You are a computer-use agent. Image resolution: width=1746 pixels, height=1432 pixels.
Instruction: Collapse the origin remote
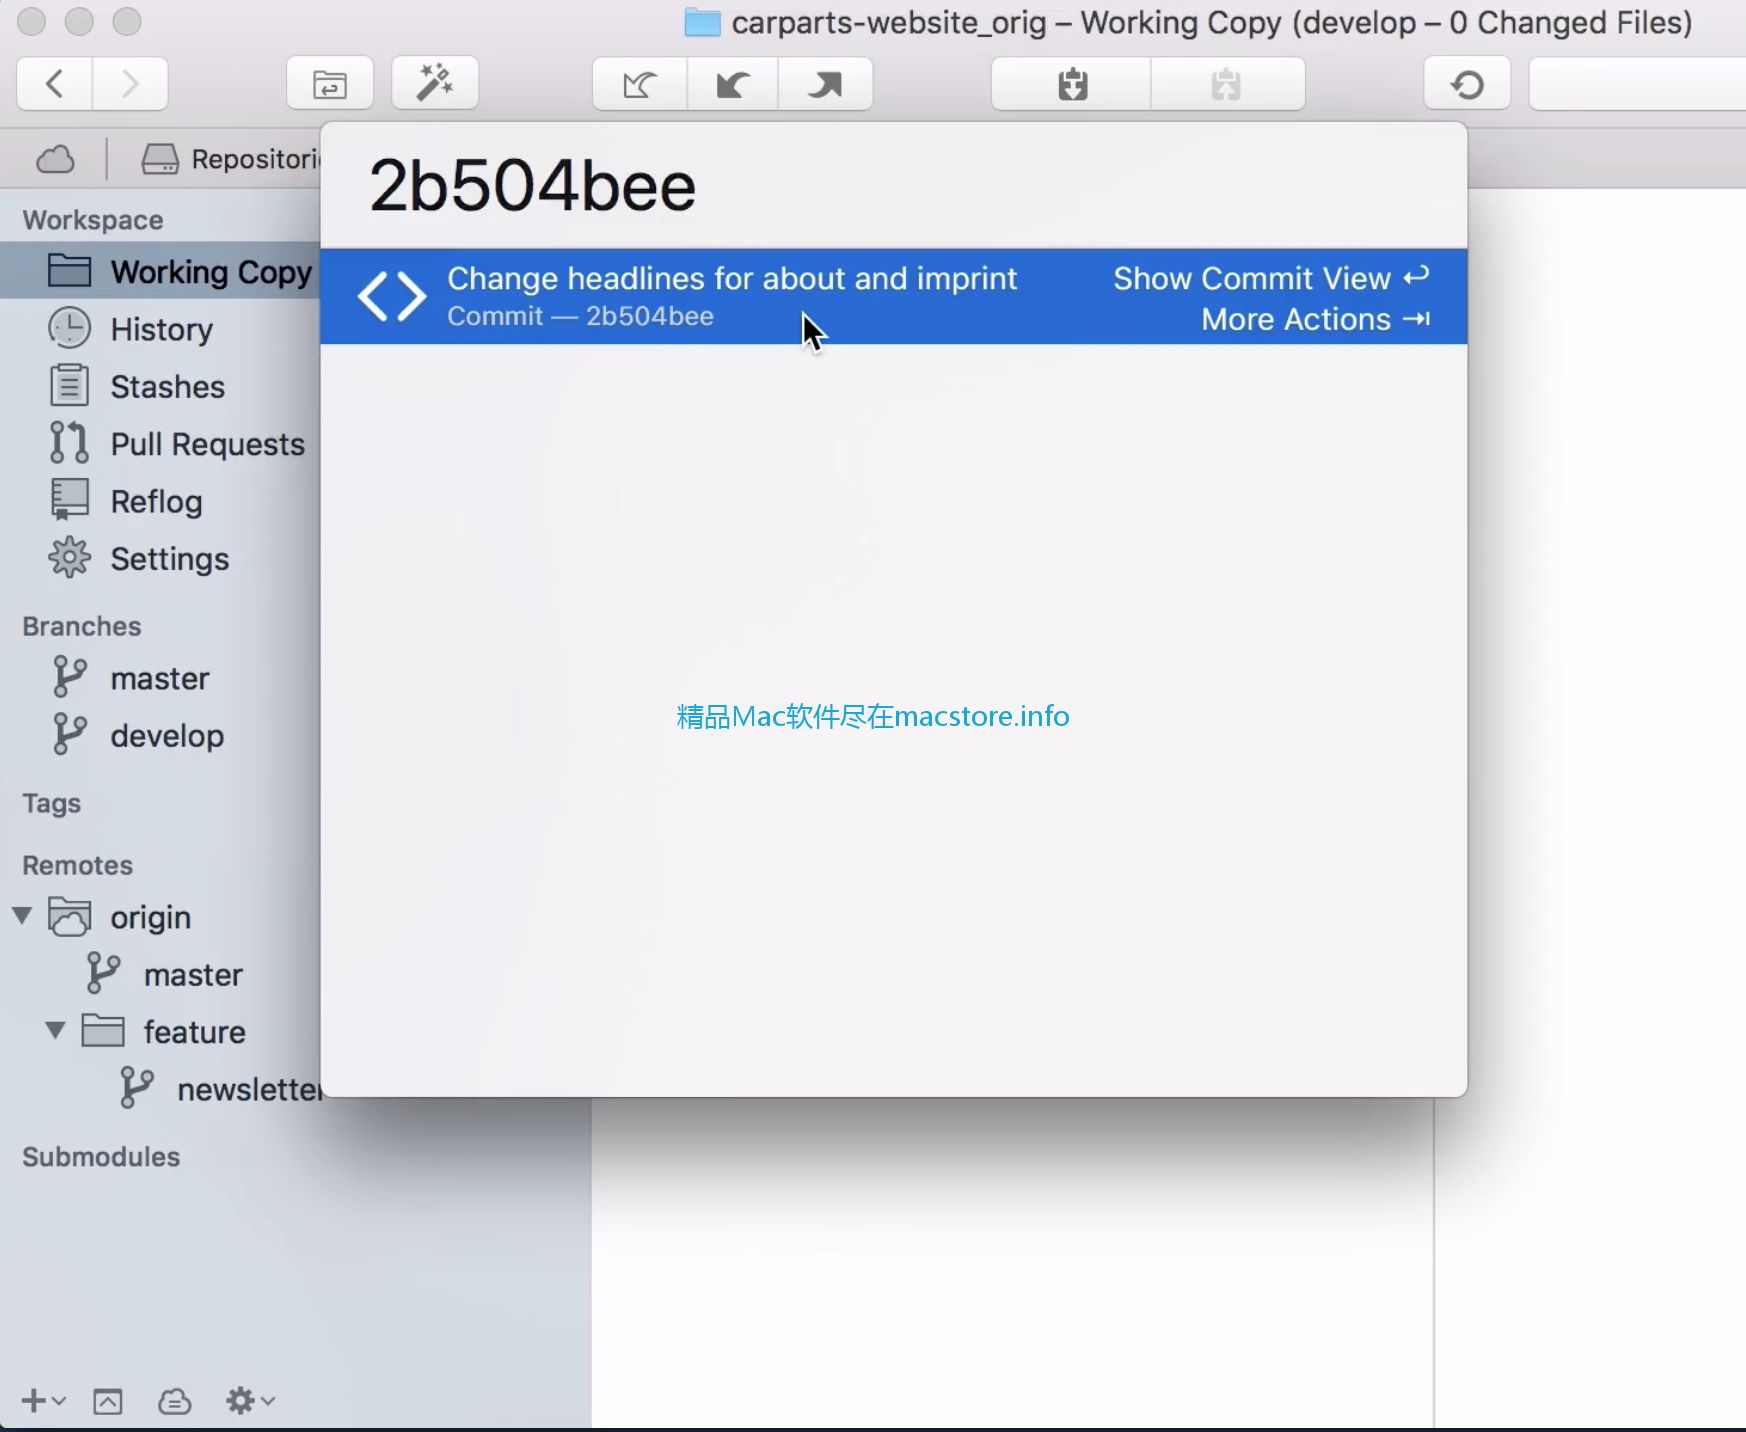(22, 915)
